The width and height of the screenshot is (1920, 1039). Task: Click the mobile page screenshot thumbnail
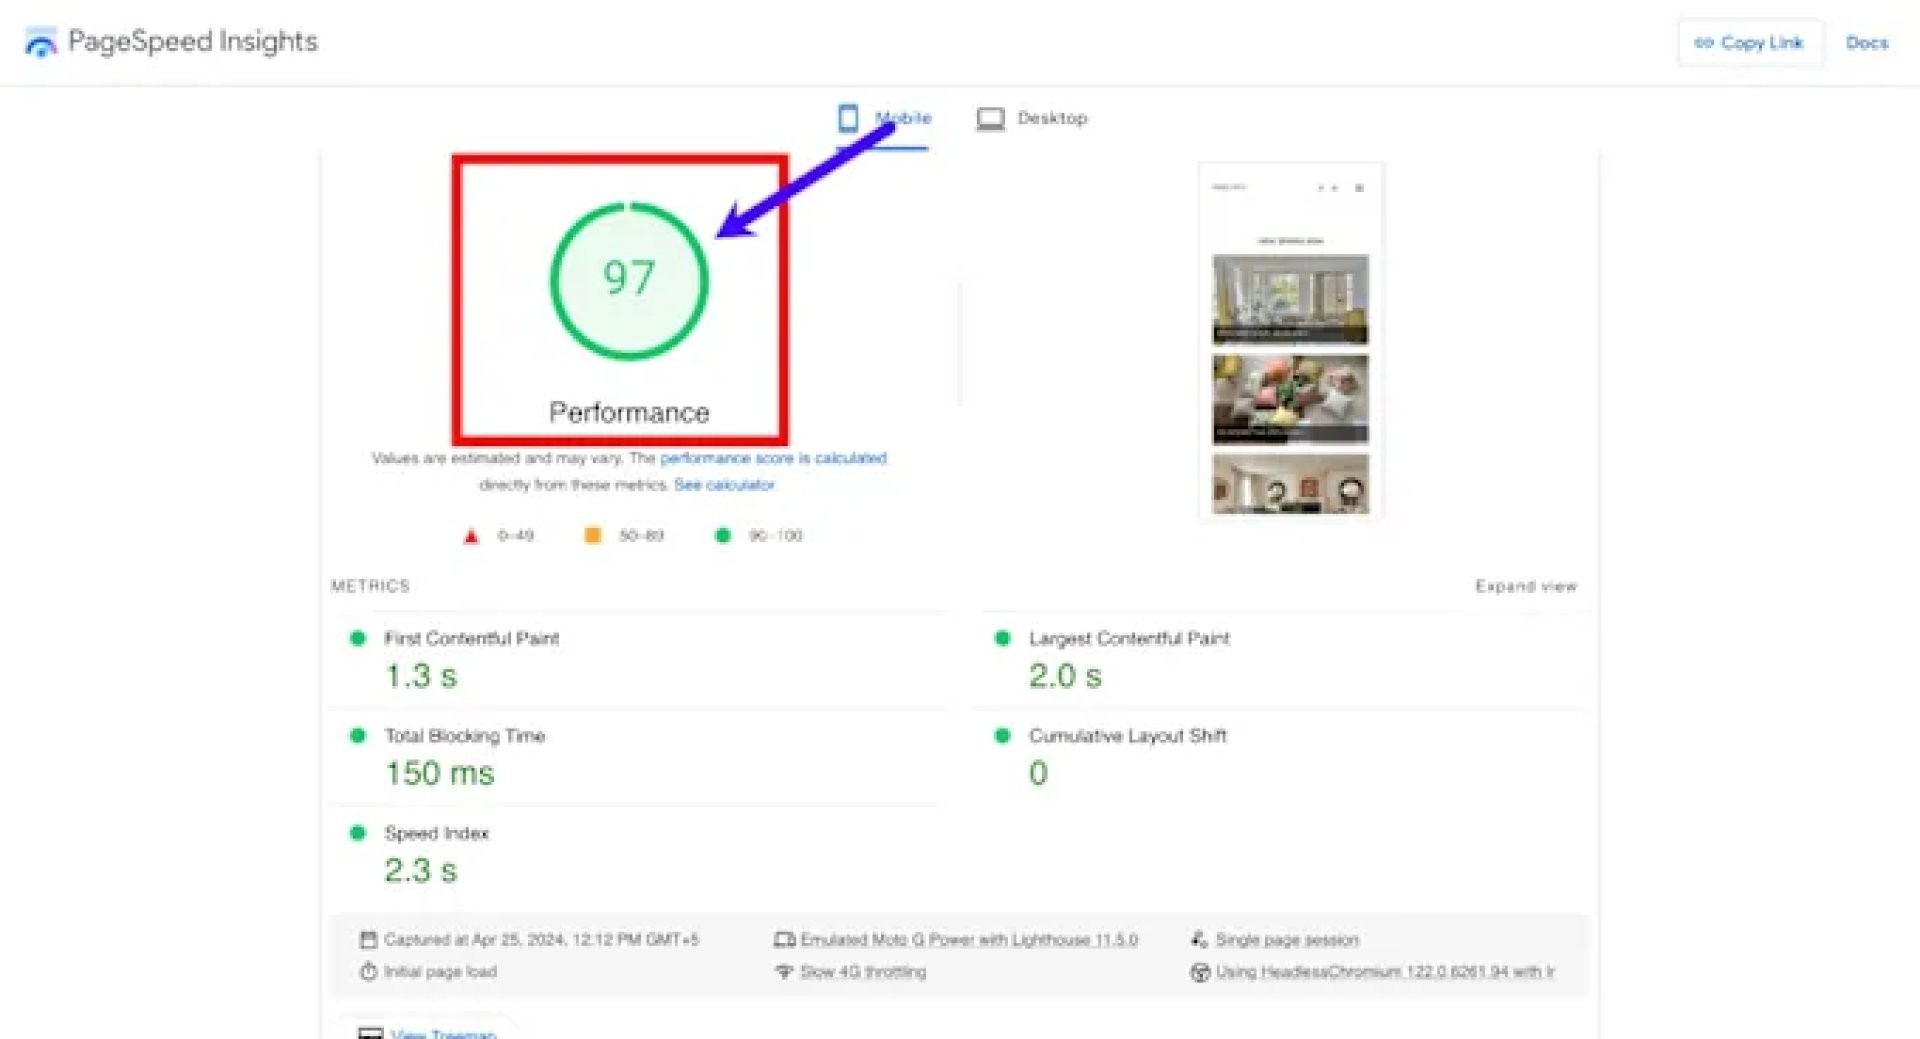(x=1290, y=340)
